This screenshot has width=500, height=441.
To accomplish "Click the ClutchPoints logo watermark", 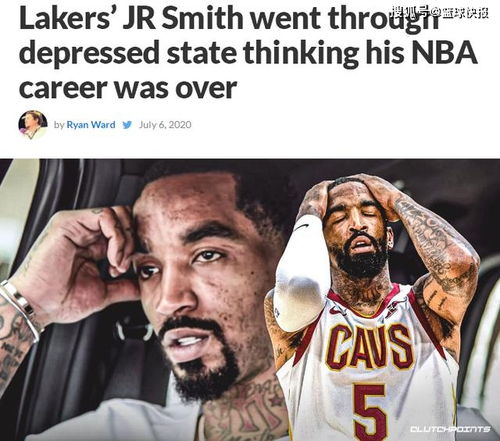I will (450, 429).
